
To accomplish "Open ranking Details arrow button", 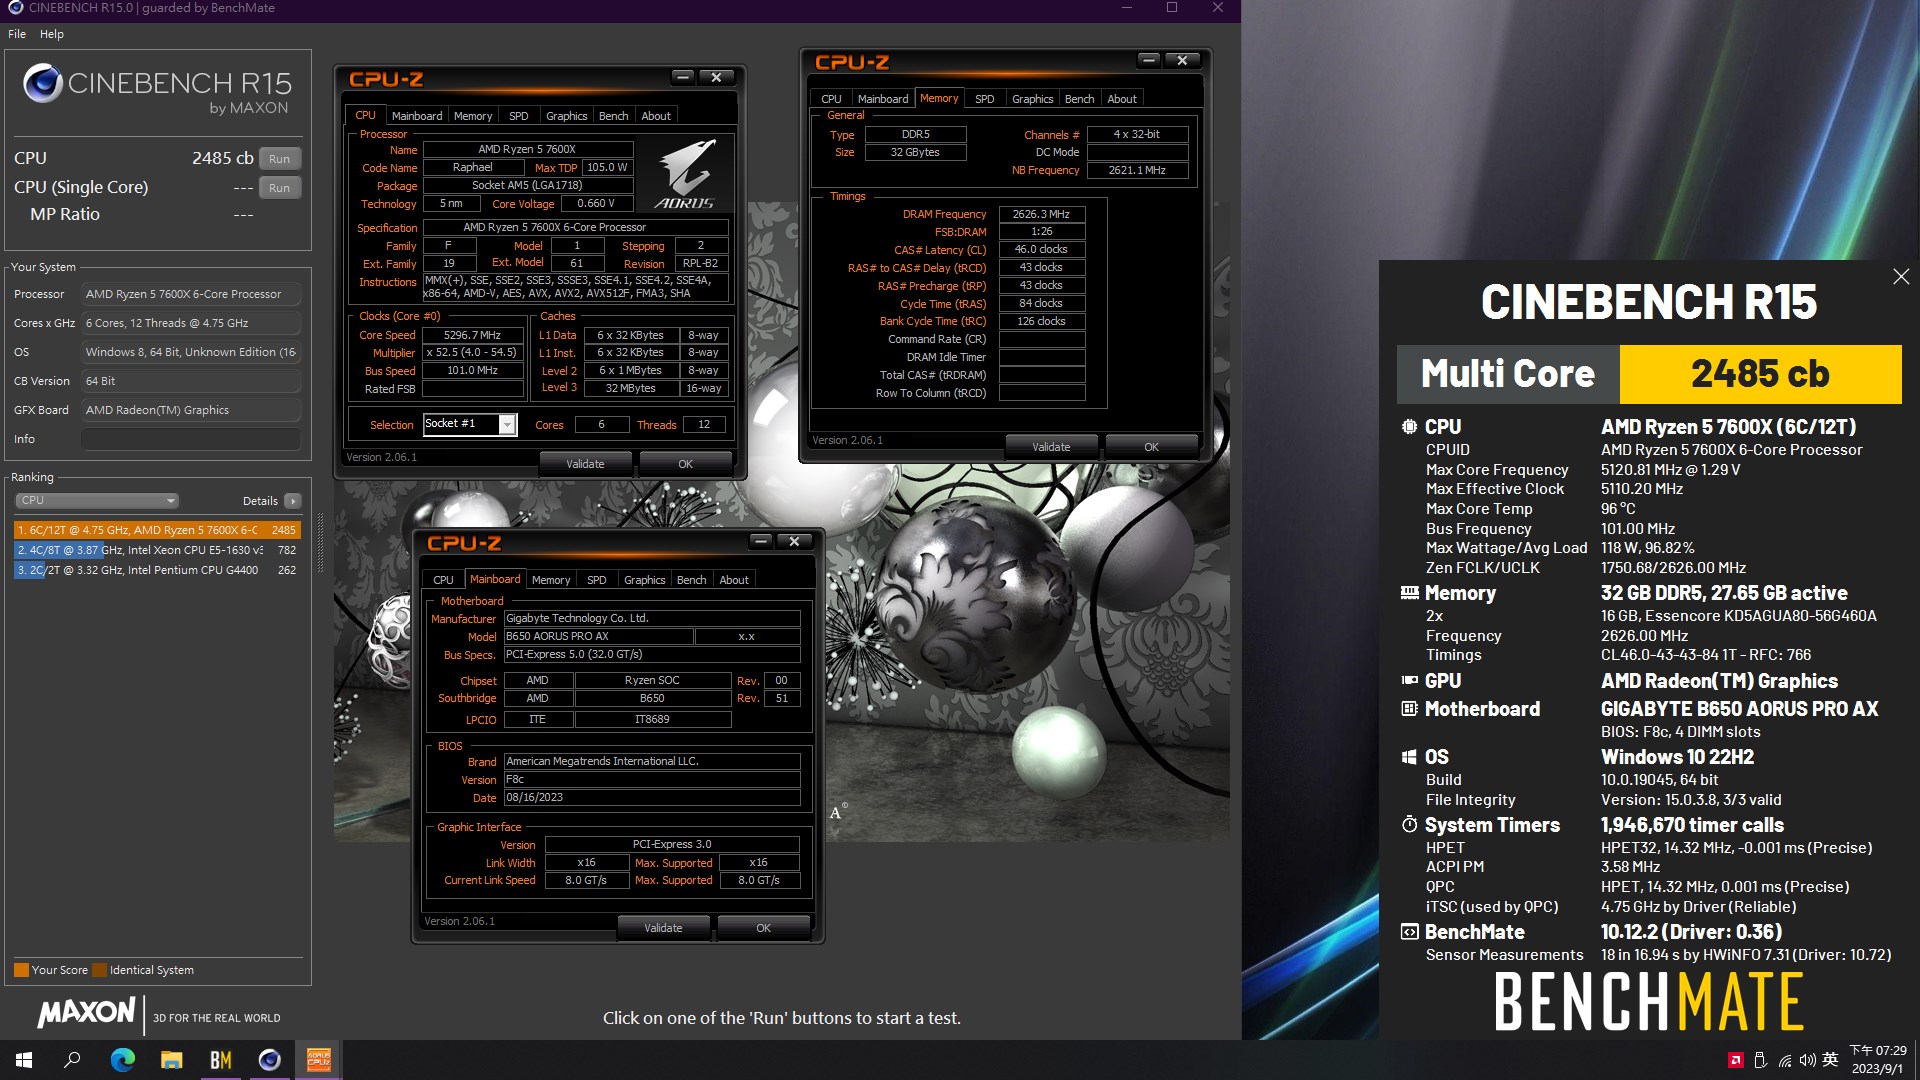I will (x=292, y=501).
